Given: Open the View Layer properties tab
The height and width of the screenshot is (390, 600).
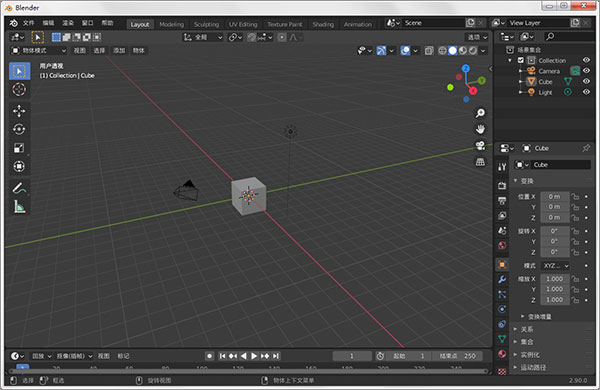Looking at the screenshot, I should tap(502, 215).
